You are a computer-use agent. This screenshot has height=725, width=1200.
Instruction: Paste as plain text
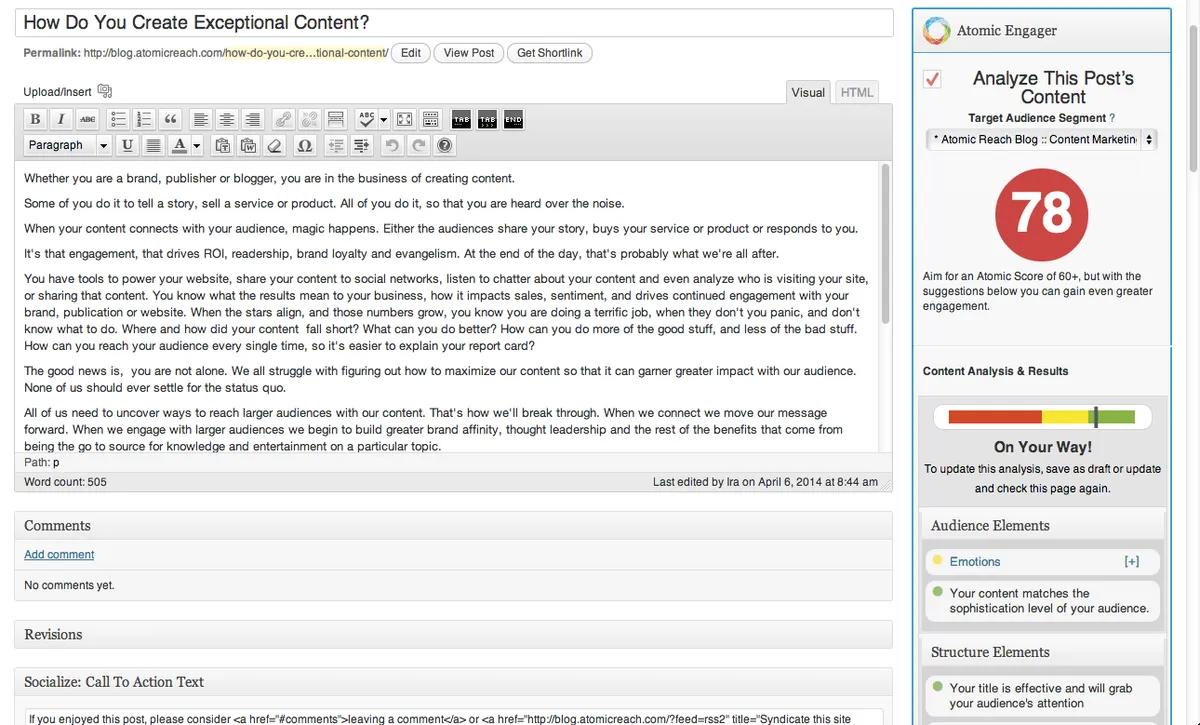coord(223,145)
